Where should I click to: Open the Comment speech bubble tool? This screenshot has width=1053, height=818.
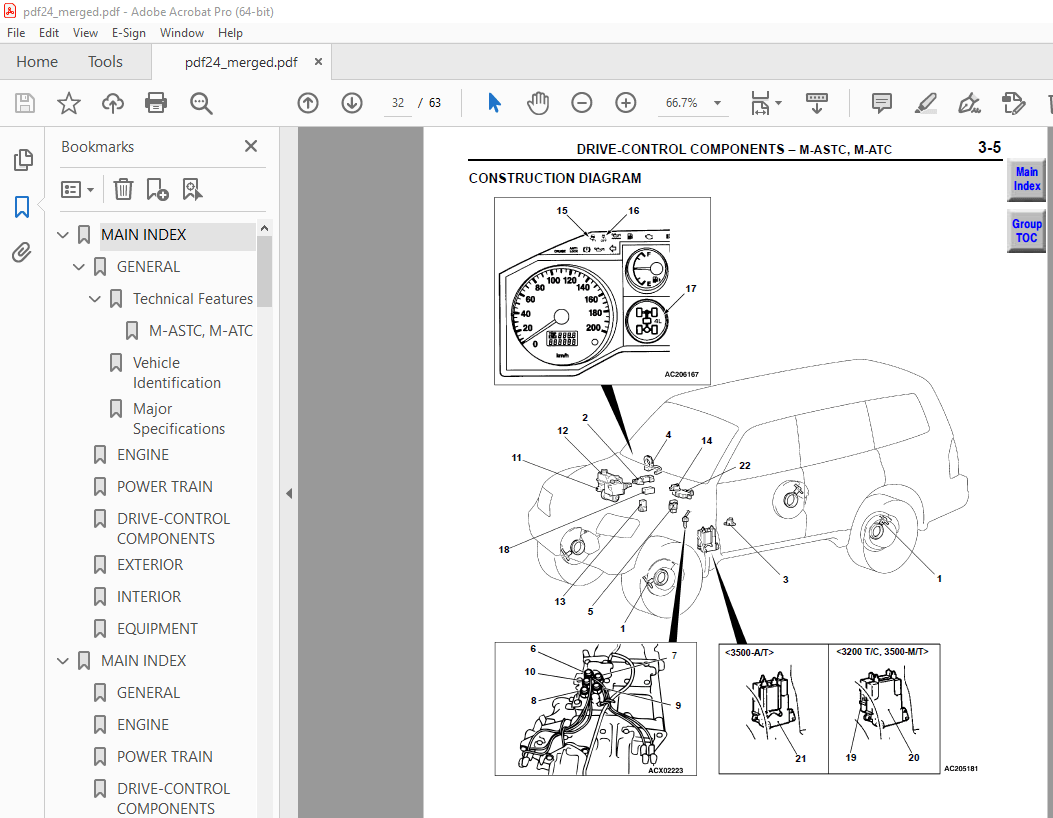(881, 103)
